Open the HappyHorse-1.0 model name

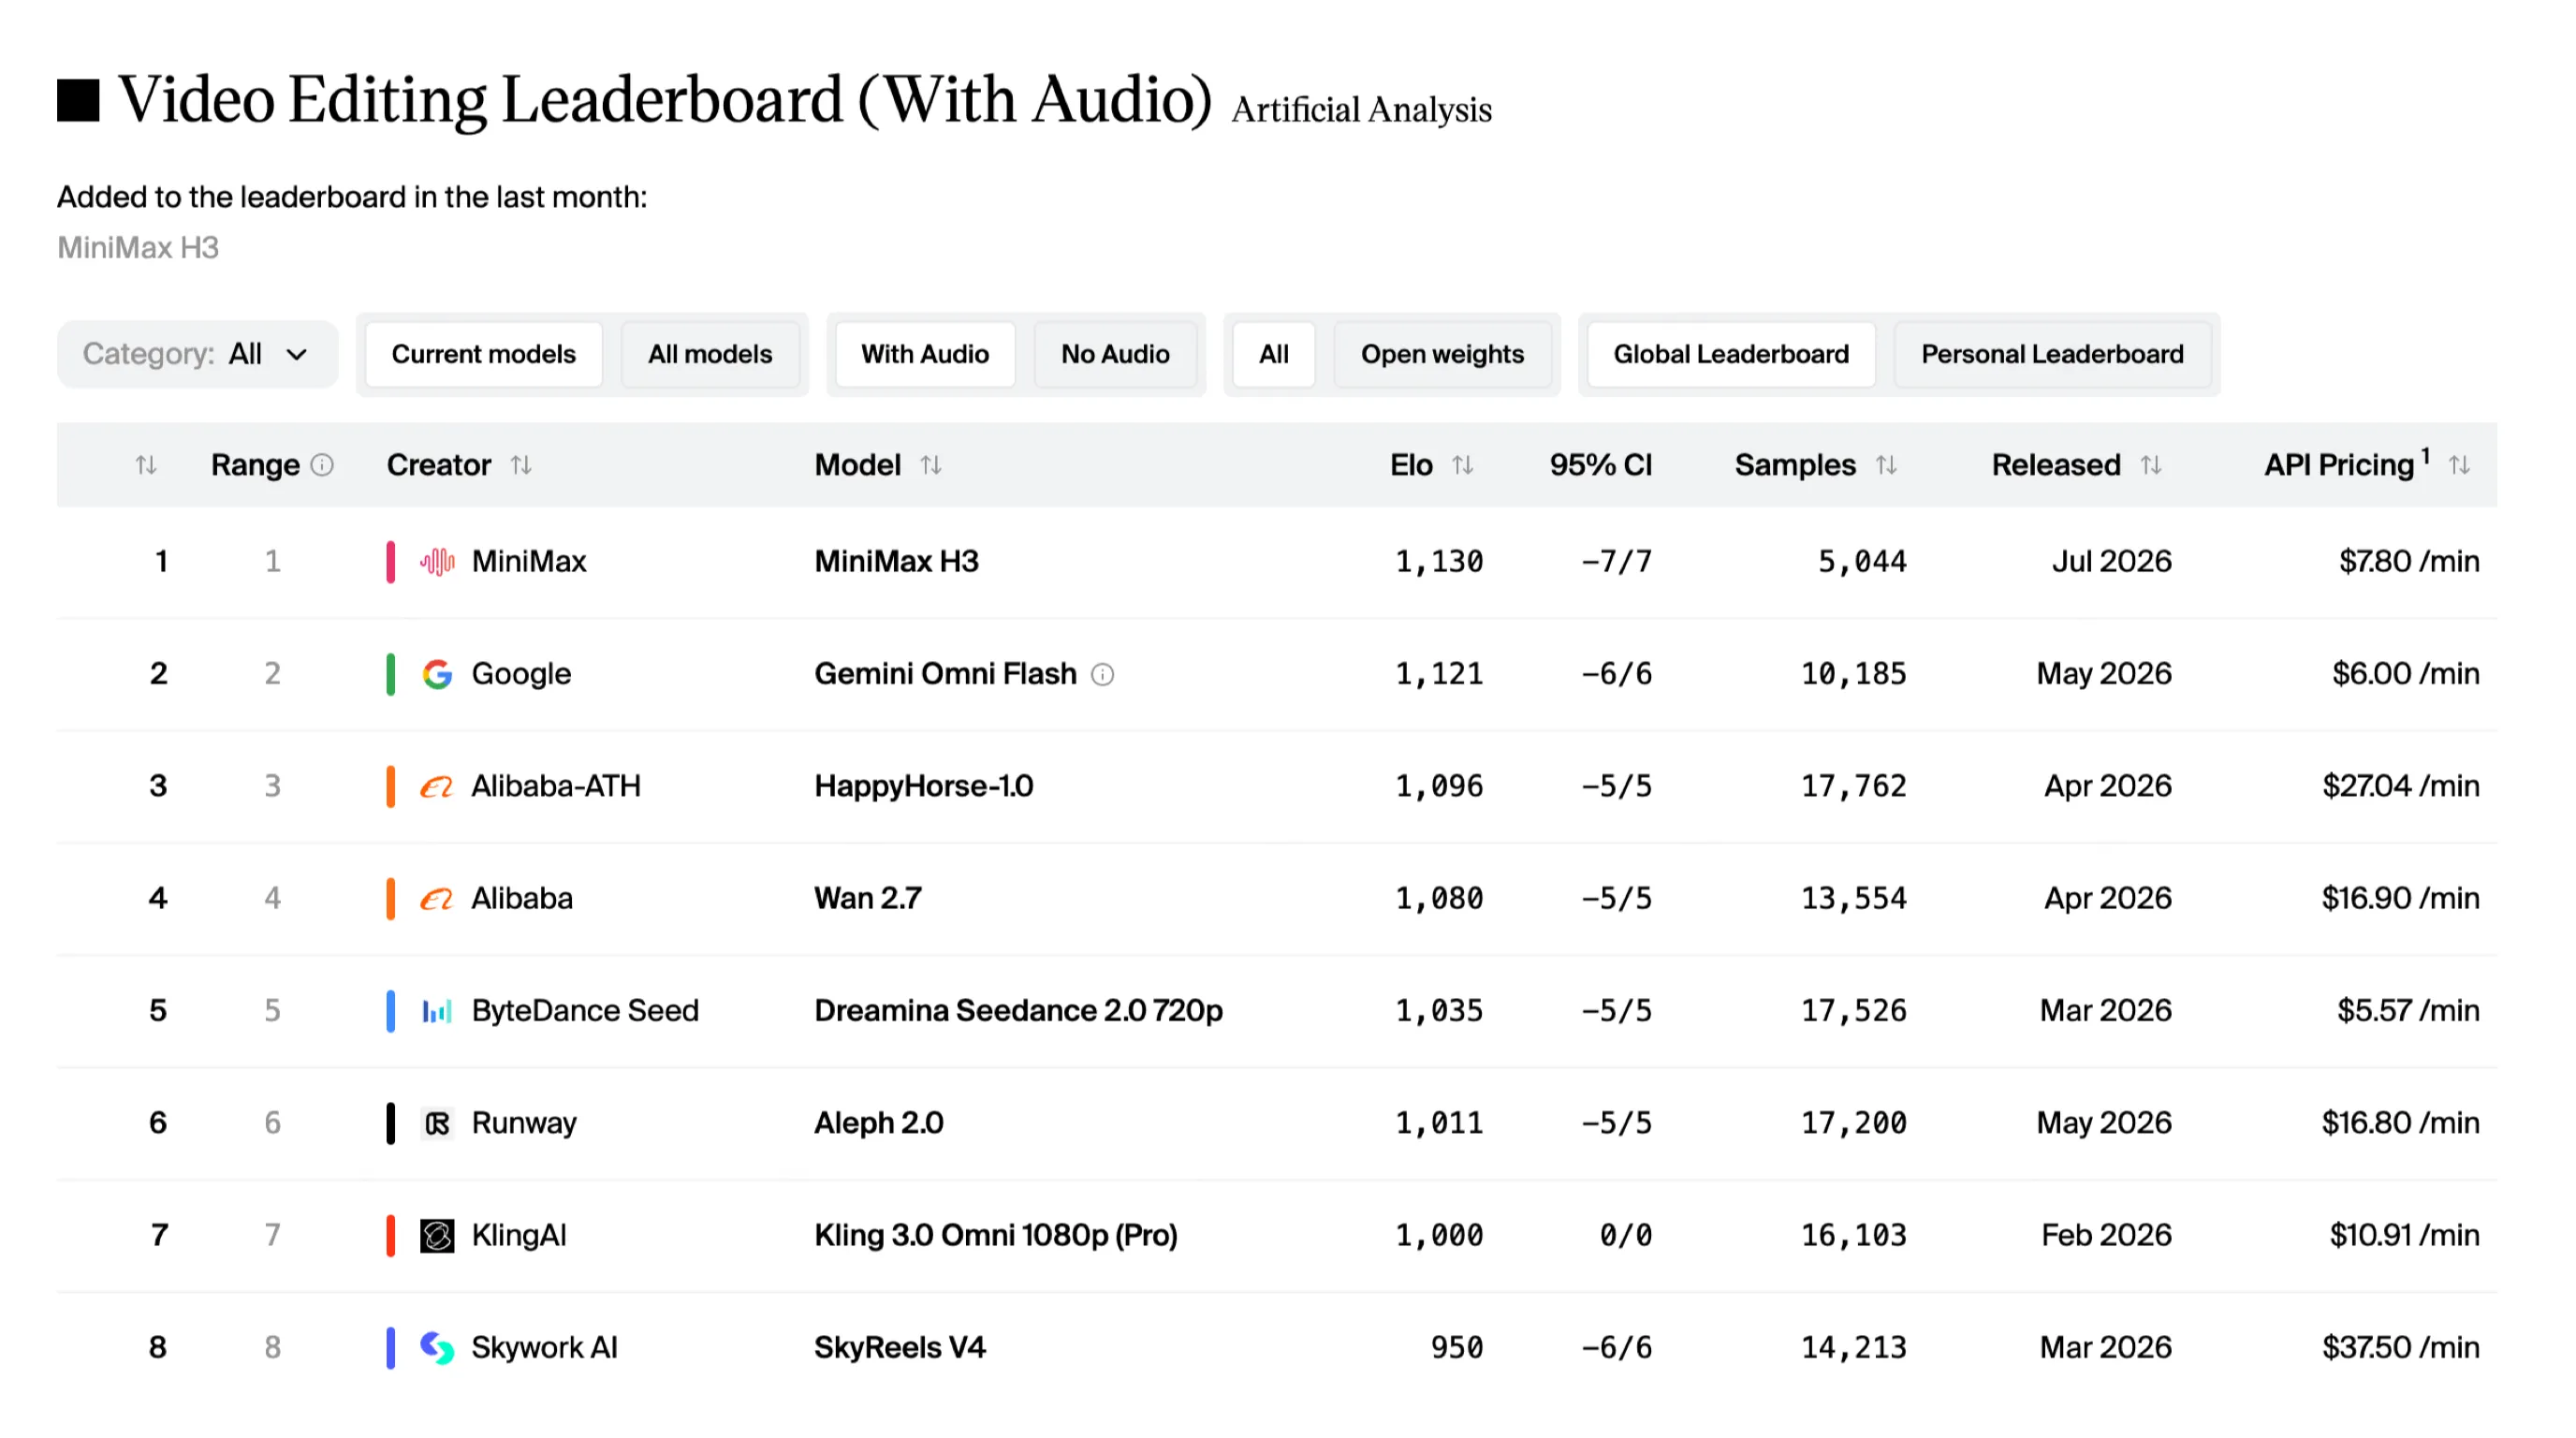pyautogui.click(x=924, y=787)
